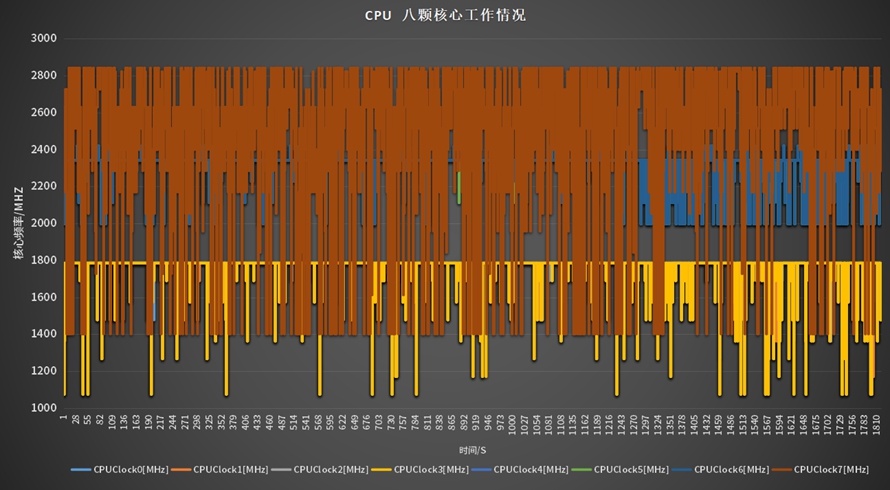Select the 1000 y-axis value at the bottom
This screenshot has width=890, height=490.
(x=44, y=408)
